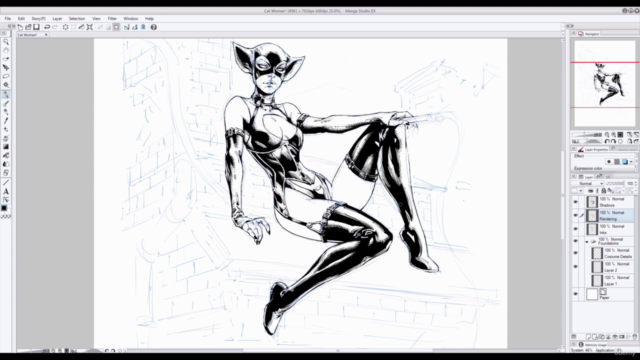Viewport: 640px width, 360px height.
Task: Click the delete layer trash icon
Action: click(634, 337)
